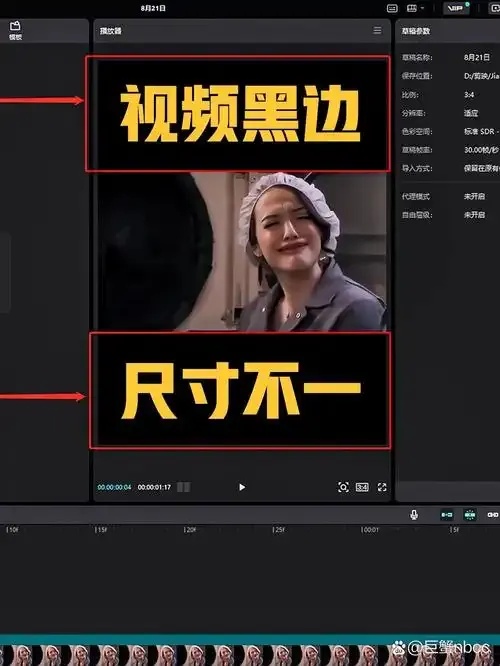The width and height of the screenshot is (500, 666).
Task: Jump to the 10f timeline ruler mark
Action: click(12, 530)
